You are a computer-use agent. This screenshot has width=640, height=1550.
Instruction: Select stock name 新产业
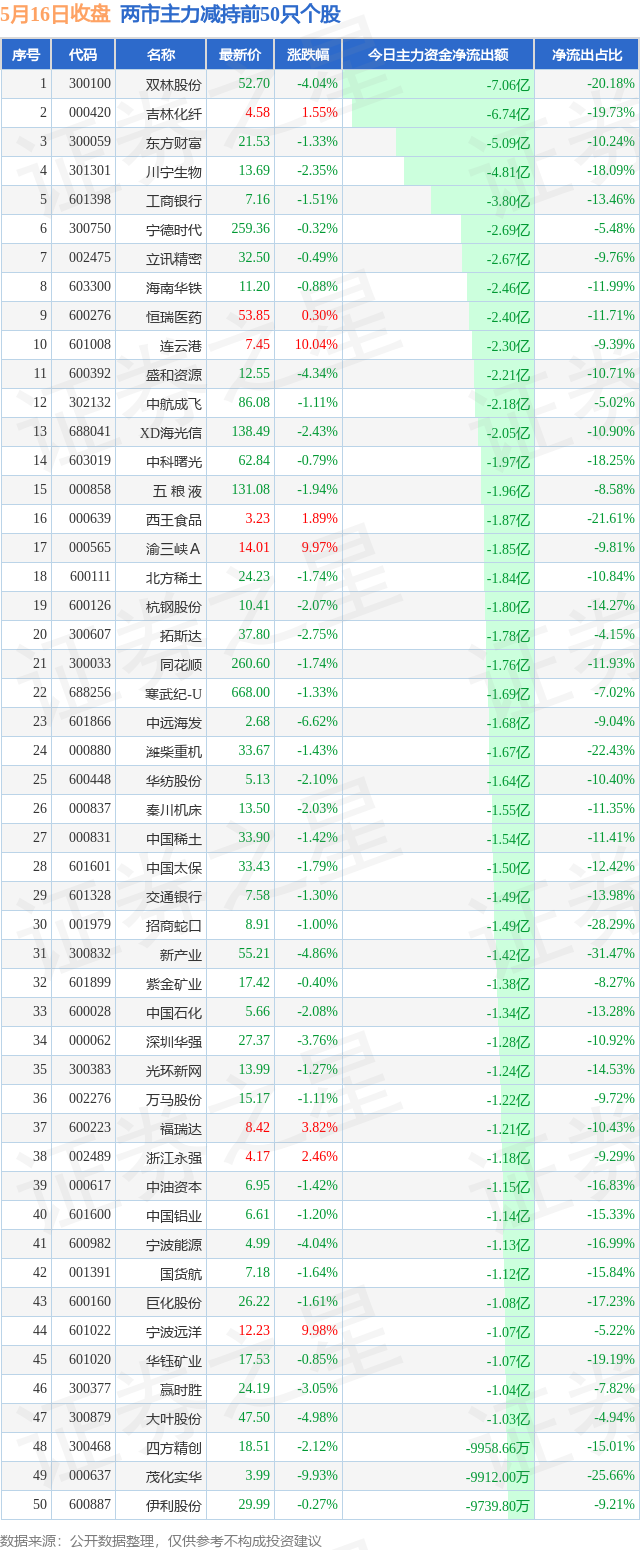pyautogui.click(x=181, y=954)
